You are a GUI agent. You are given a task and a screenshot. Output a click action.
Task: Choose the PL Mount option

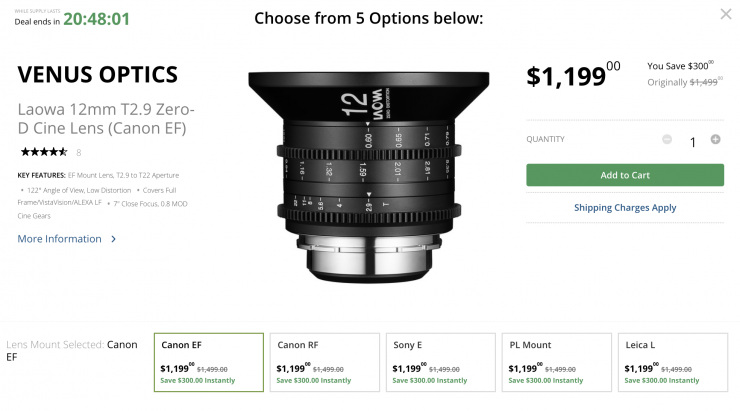(557, 362)
